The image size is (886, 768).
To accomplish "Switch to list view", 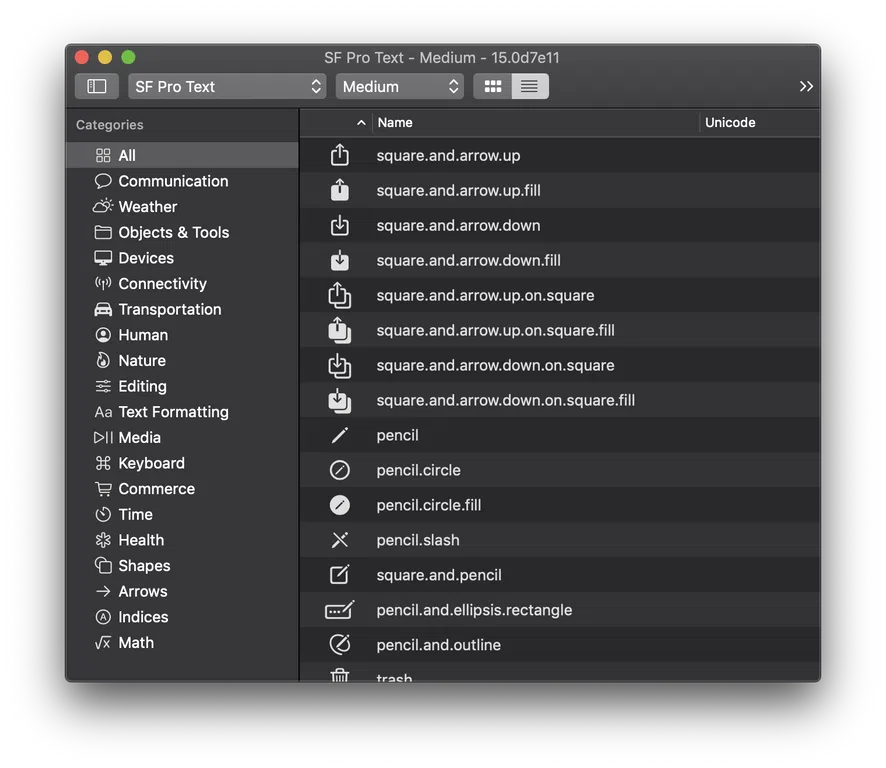I will tap(529, 86).
